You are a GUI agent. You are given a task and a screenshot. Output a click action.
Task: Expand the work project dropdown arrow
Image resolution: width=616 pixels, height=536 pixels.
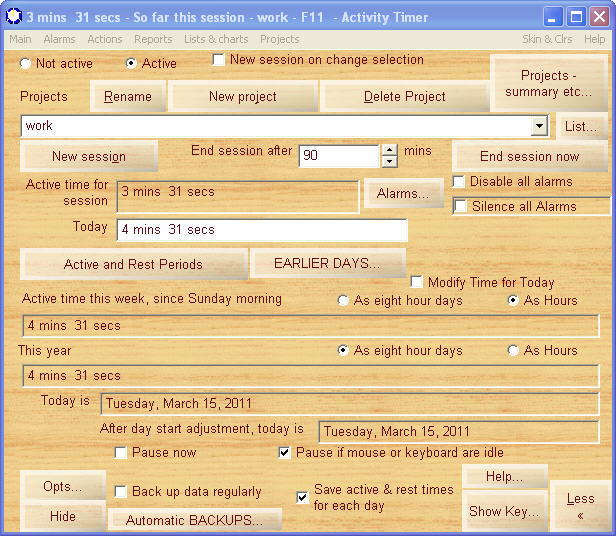click(x=539, y=126)
